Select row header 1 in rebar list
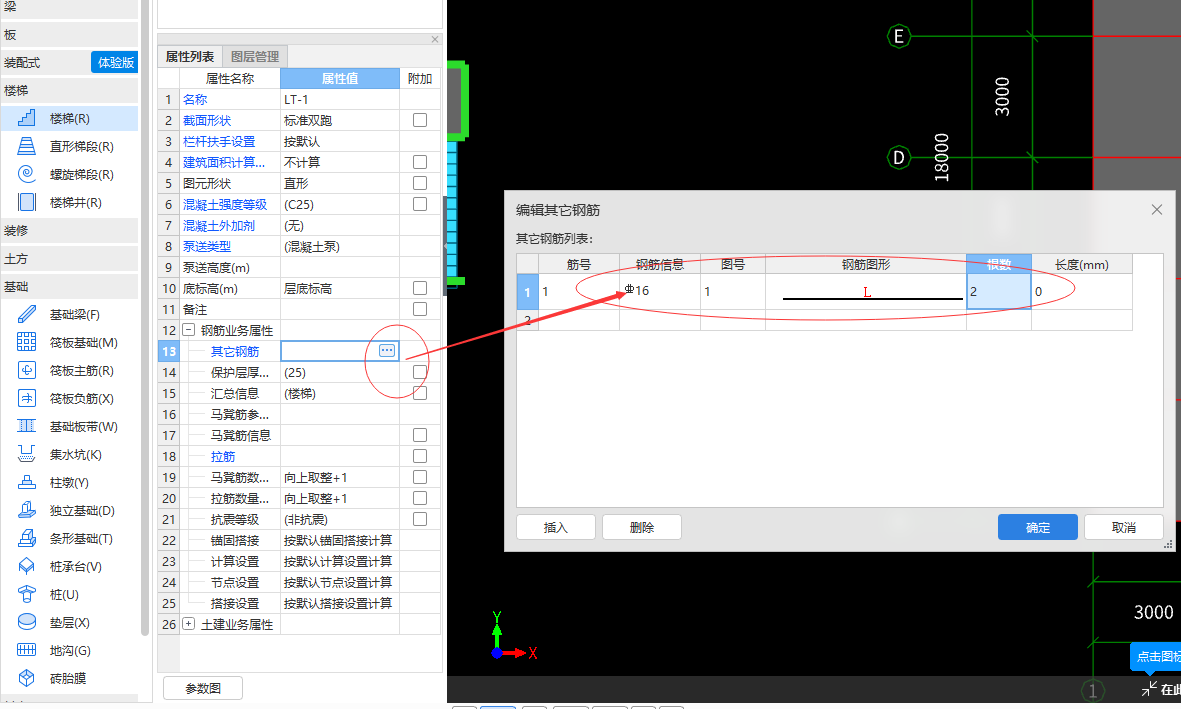The height and width of the screenshot is (709, 1181). 527,292
